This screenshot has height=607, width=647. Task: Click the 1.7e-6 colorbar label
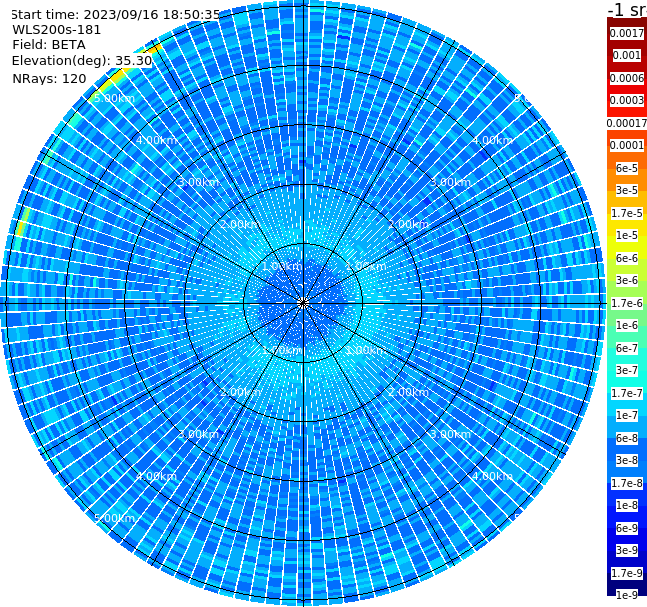[627, 303]
